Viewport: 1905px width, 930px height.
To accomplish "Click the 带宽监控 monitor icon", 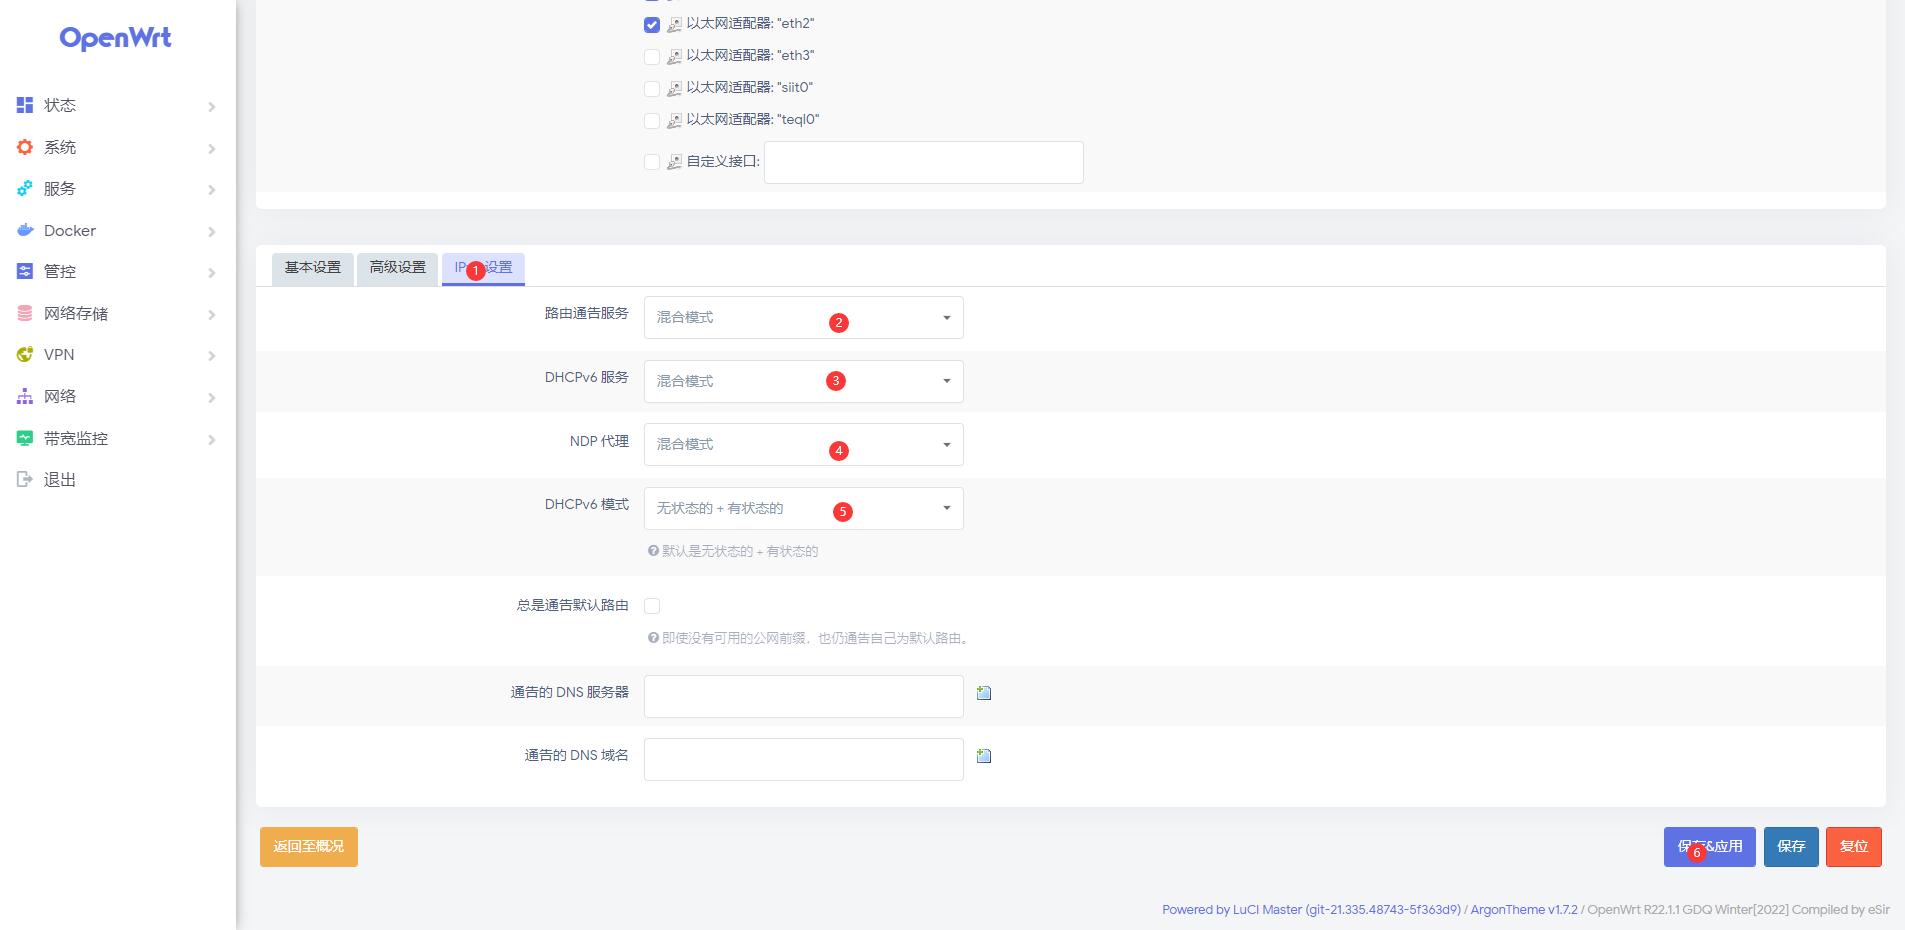I will (25, 438).
